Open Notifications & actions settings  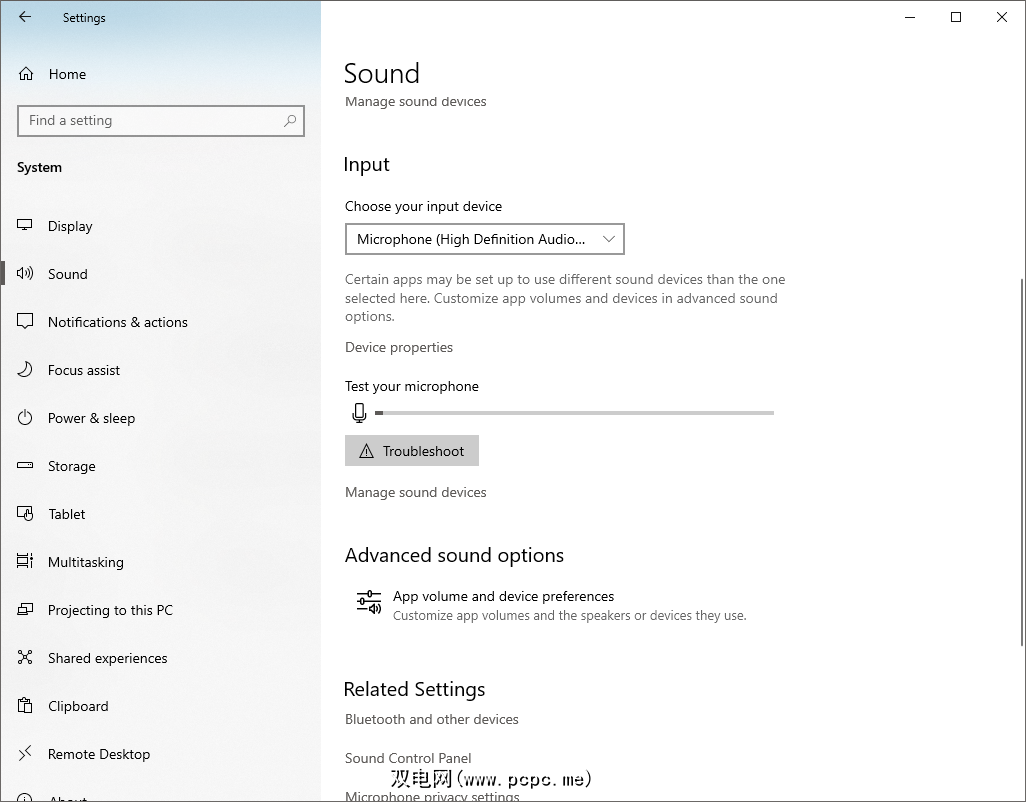[x=117, y=322]
